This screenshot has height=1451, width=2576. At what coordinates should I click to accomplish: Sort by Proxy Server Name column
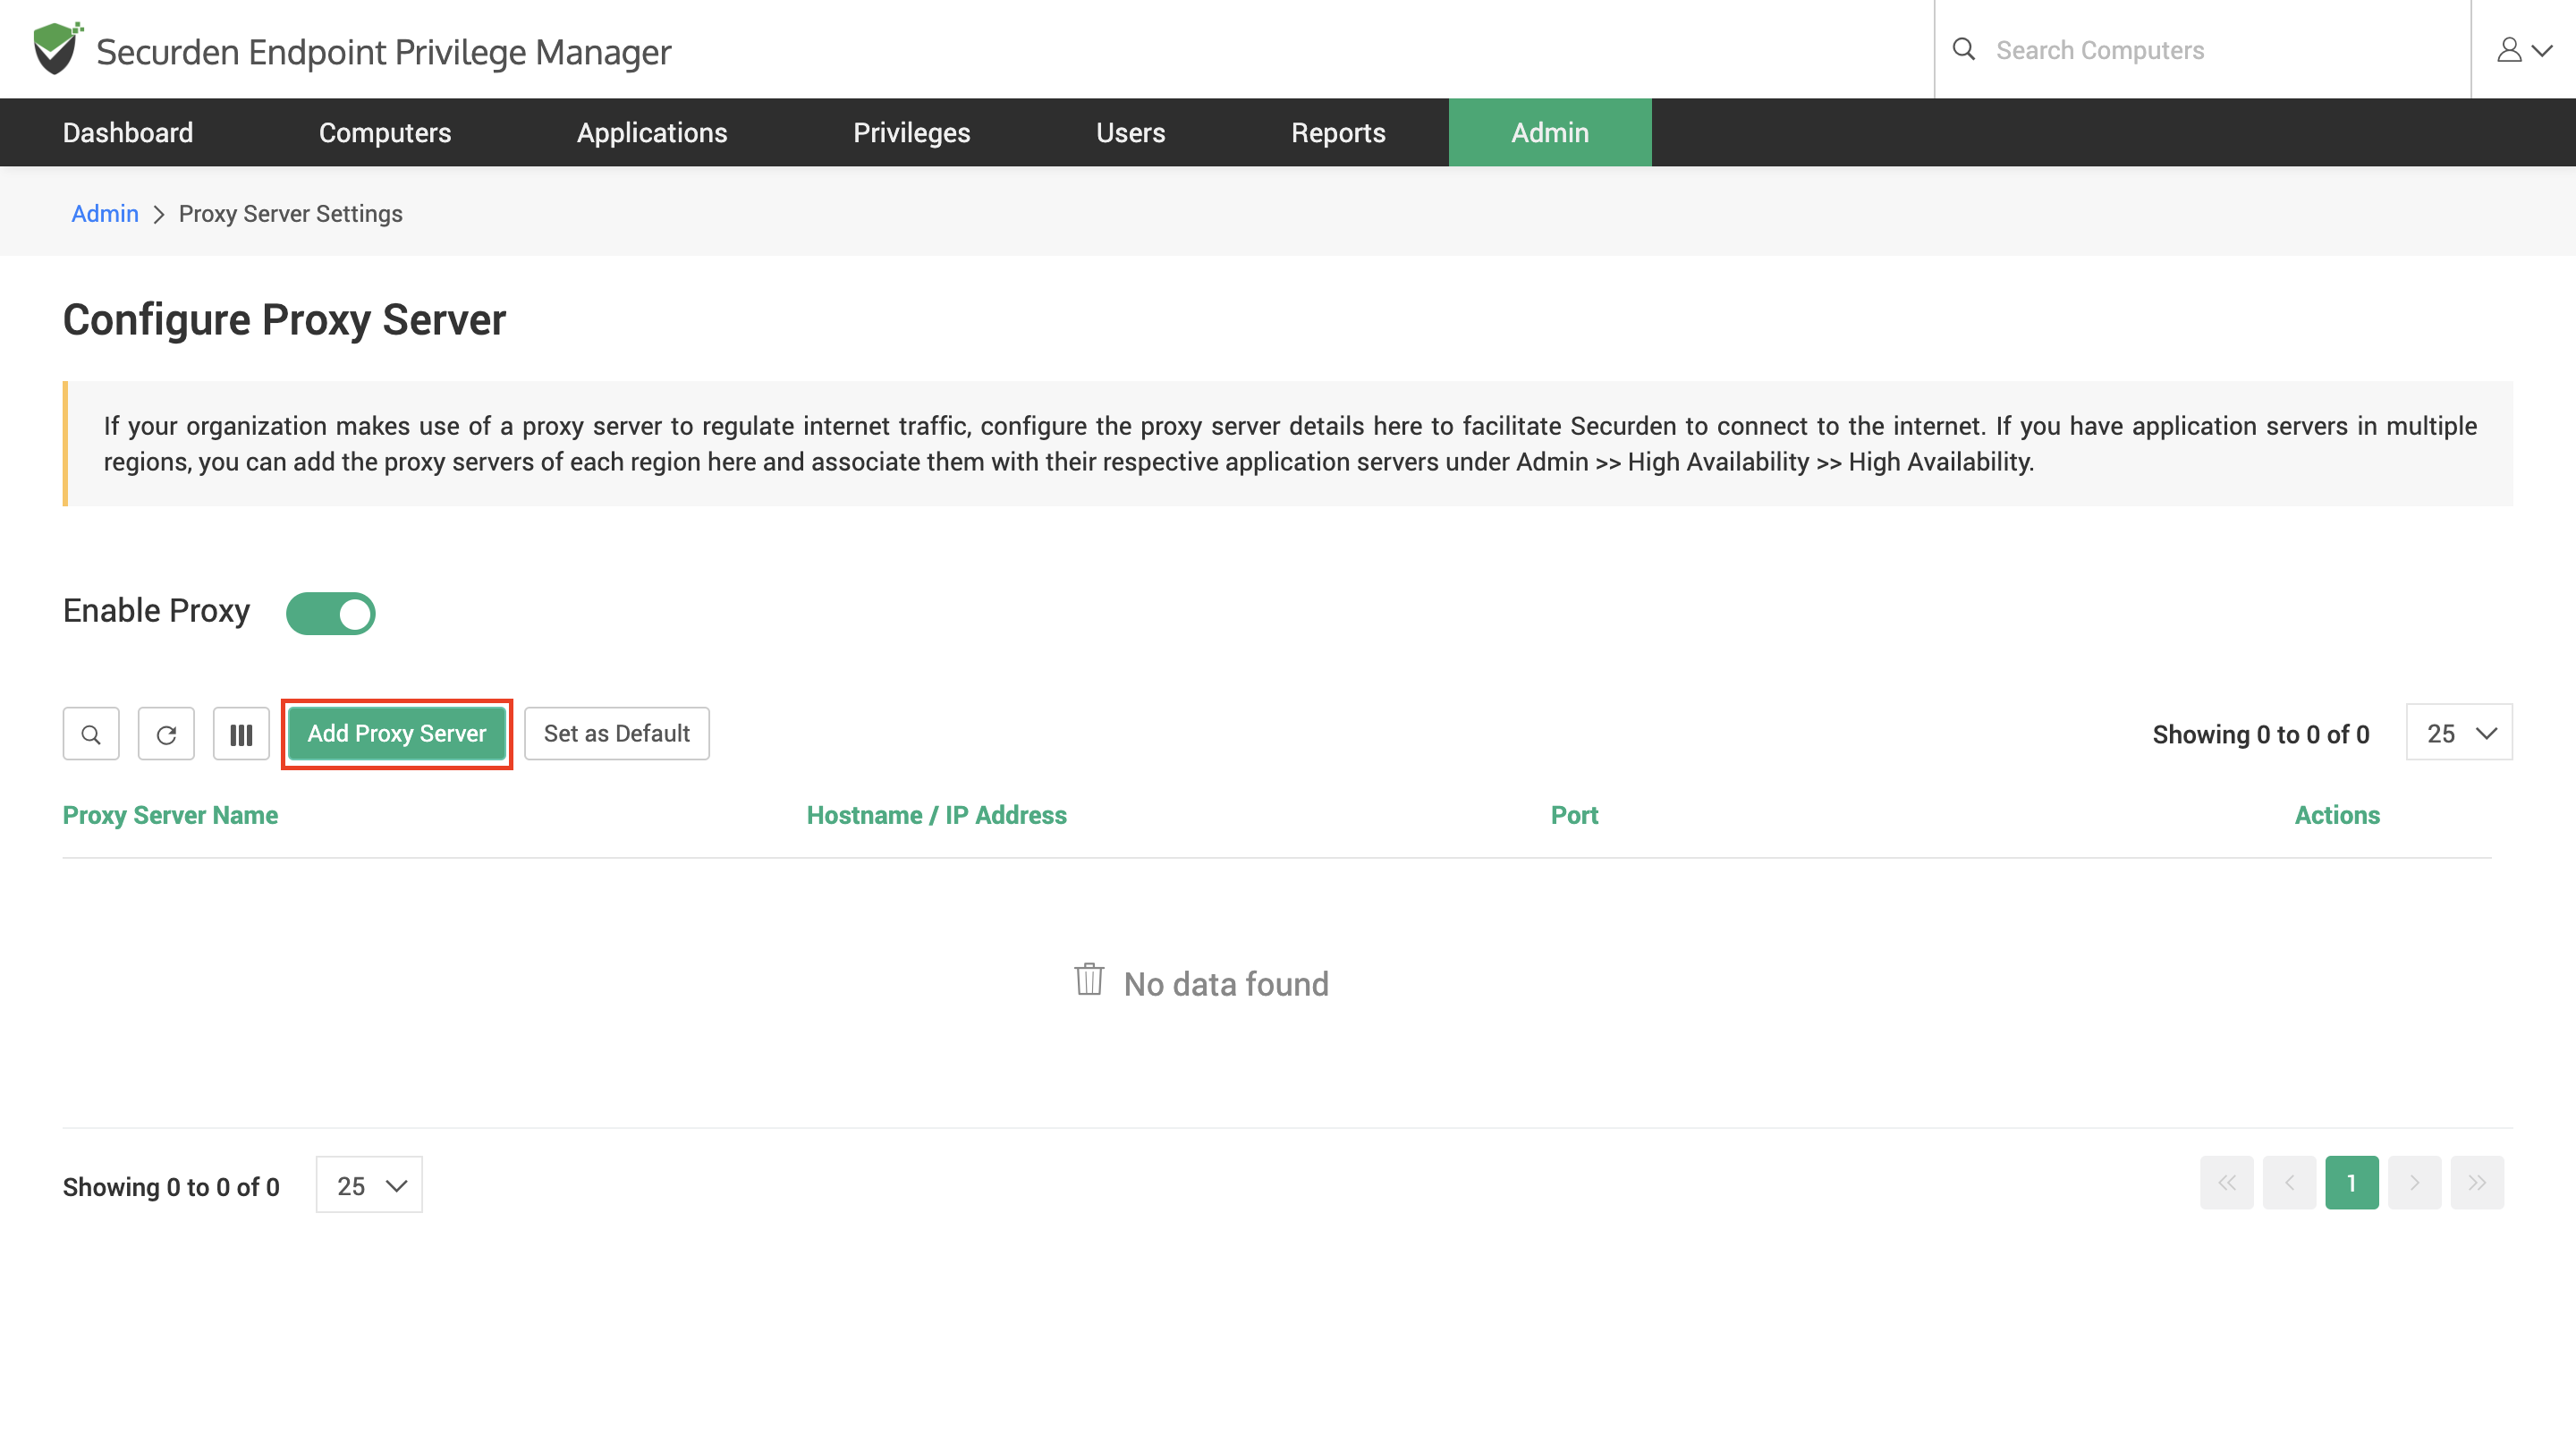pos(170,815)
